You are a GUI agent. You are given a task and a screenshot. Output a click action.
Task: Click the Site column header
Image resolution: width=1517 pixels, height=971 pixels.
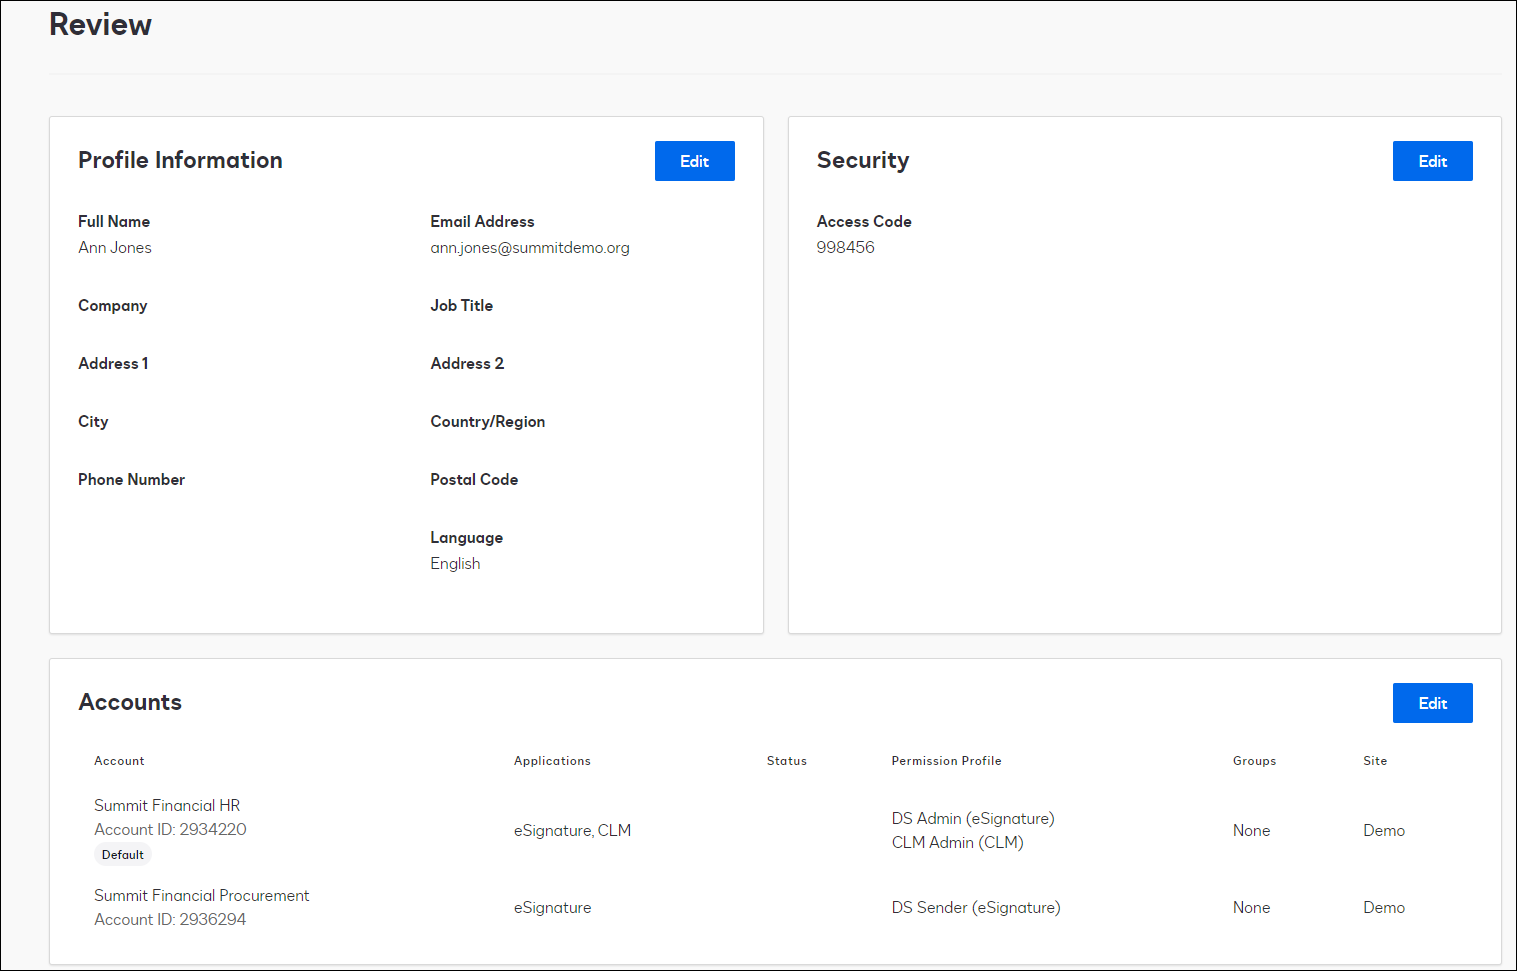(x=1375, y=761)
